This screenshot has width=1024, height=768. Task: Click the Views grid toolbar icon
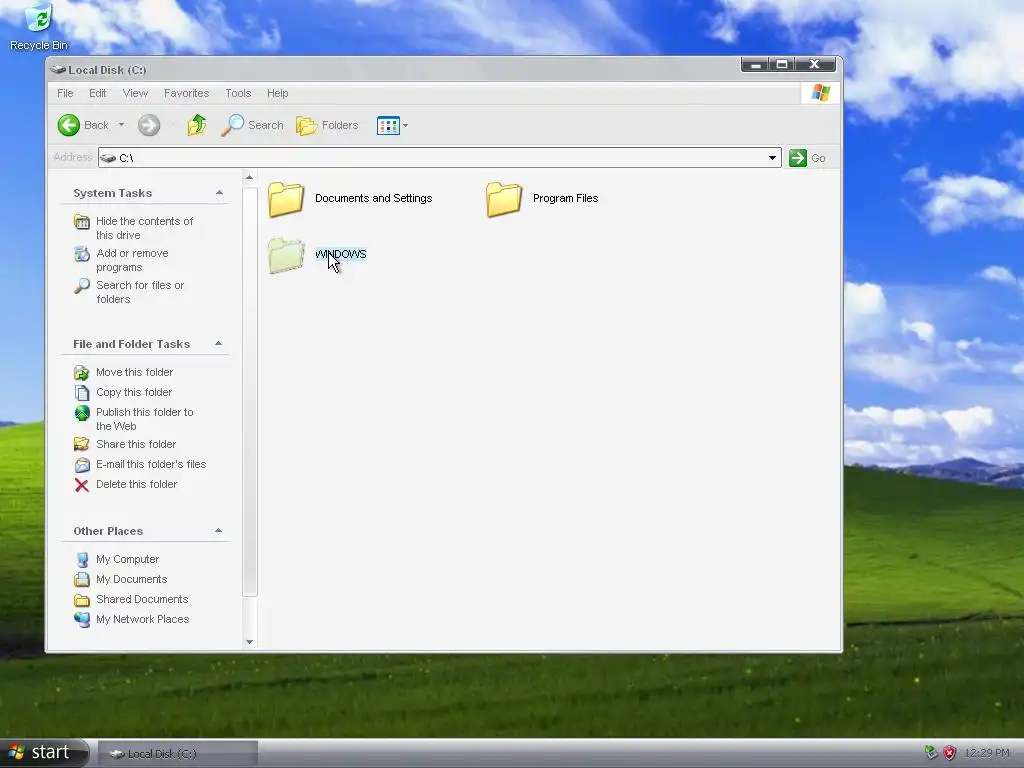point(388,125)
